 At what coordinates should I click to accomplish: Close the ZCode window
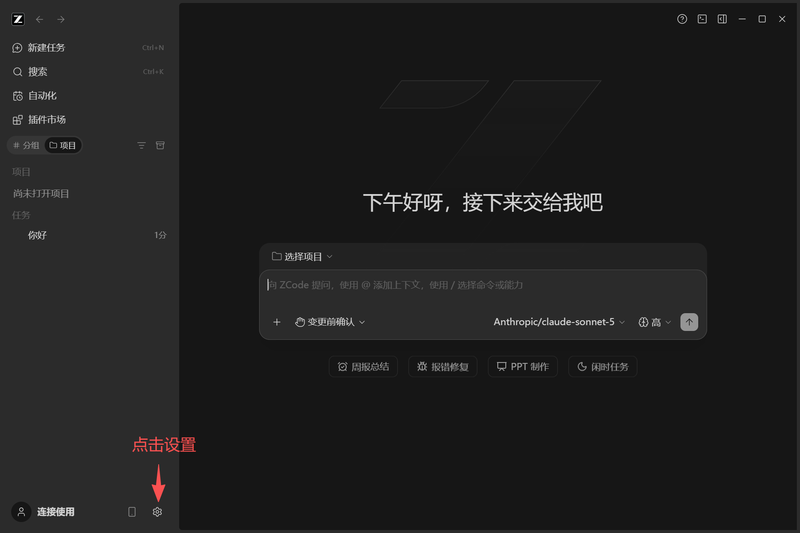click(782, 19)
